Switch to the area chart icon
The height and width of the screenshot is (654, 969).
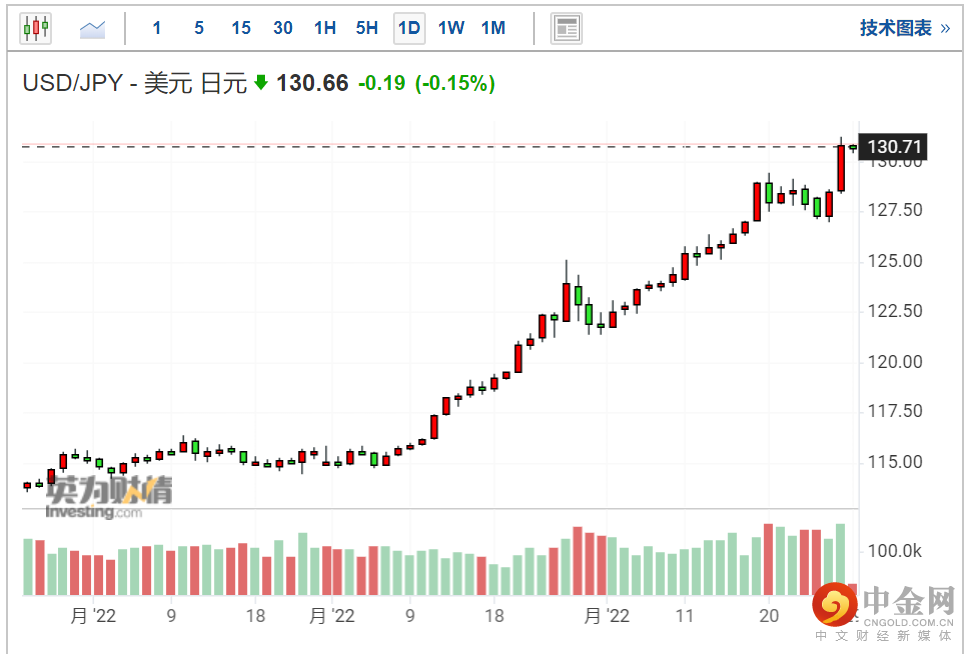click(x=92, y=28)
